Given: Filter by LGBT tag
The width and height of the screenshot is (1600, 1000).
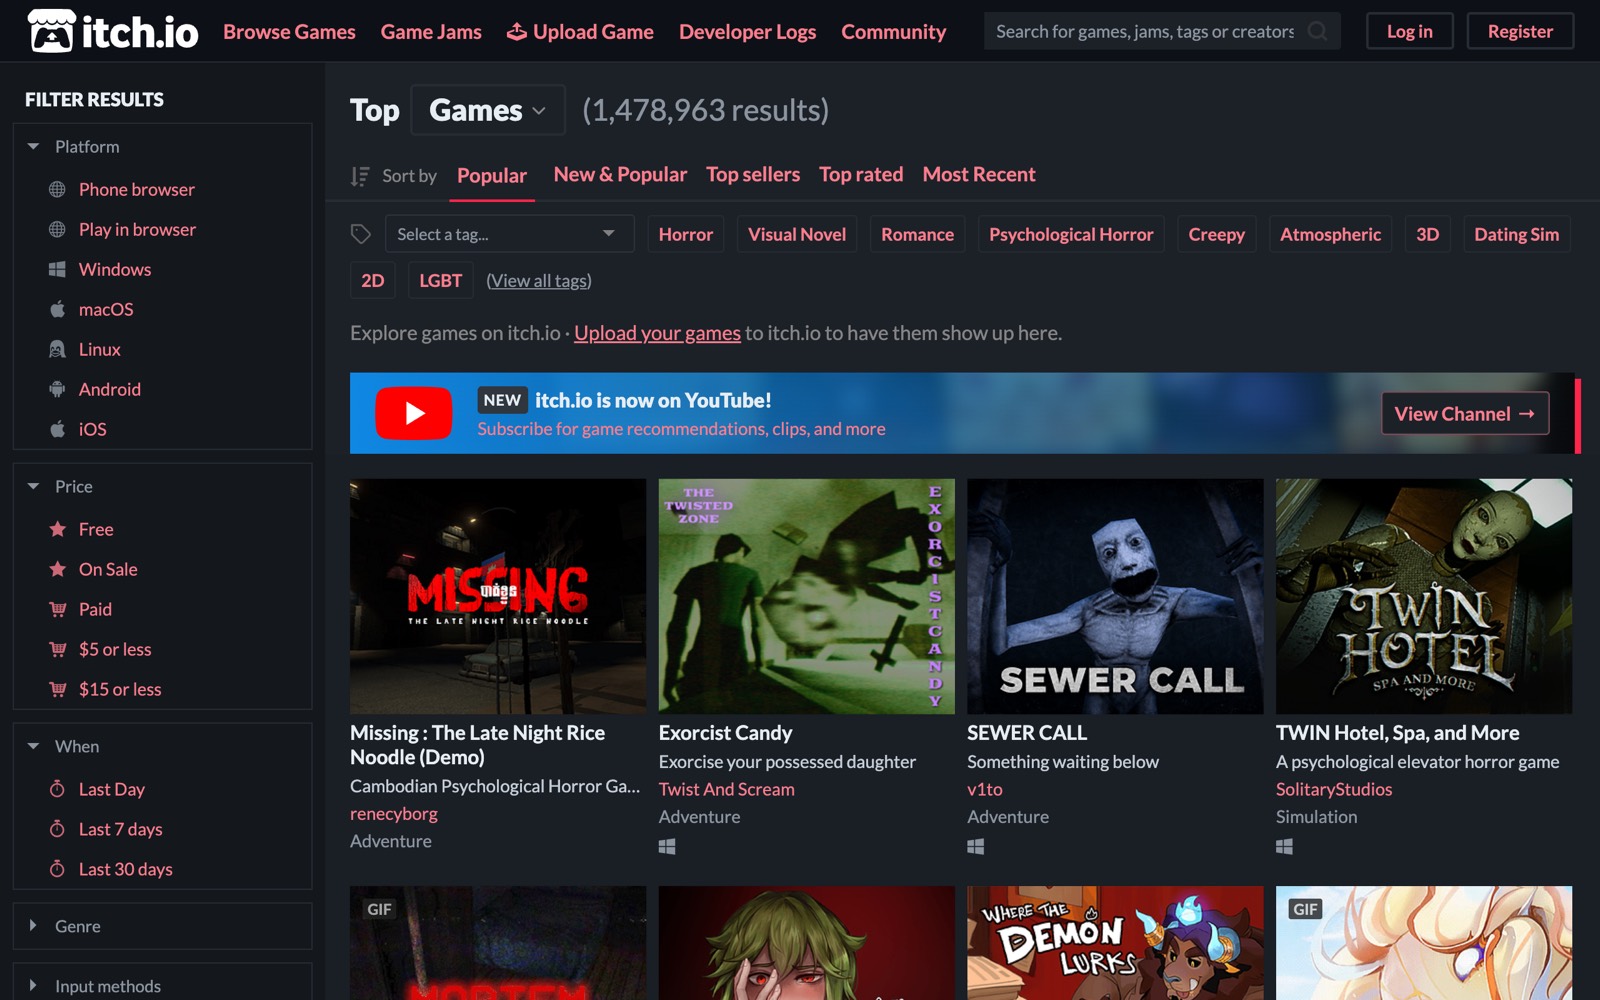Looking at the screenshot, I should coord(440,280).
